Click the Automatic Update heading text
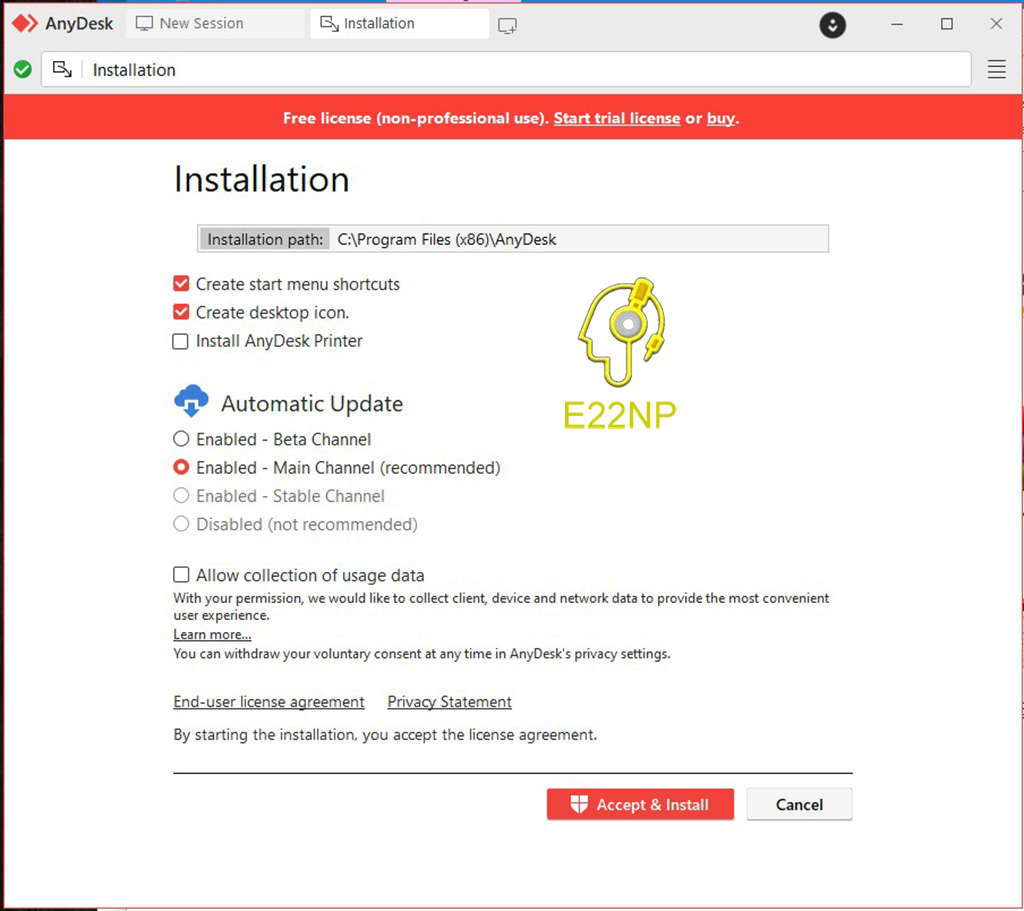 312,404
